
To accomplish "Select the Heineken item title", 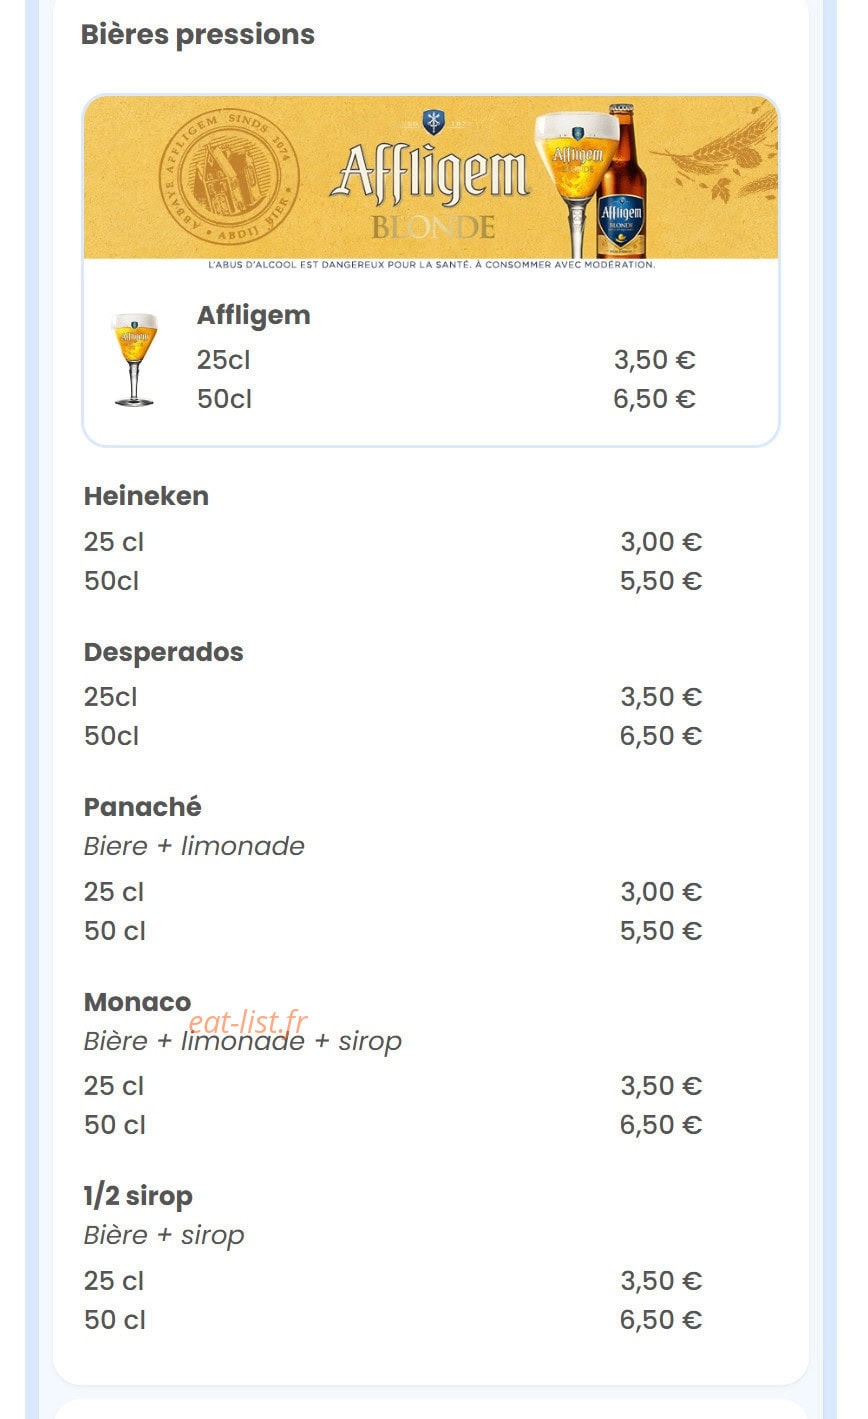I will [146, 496].
